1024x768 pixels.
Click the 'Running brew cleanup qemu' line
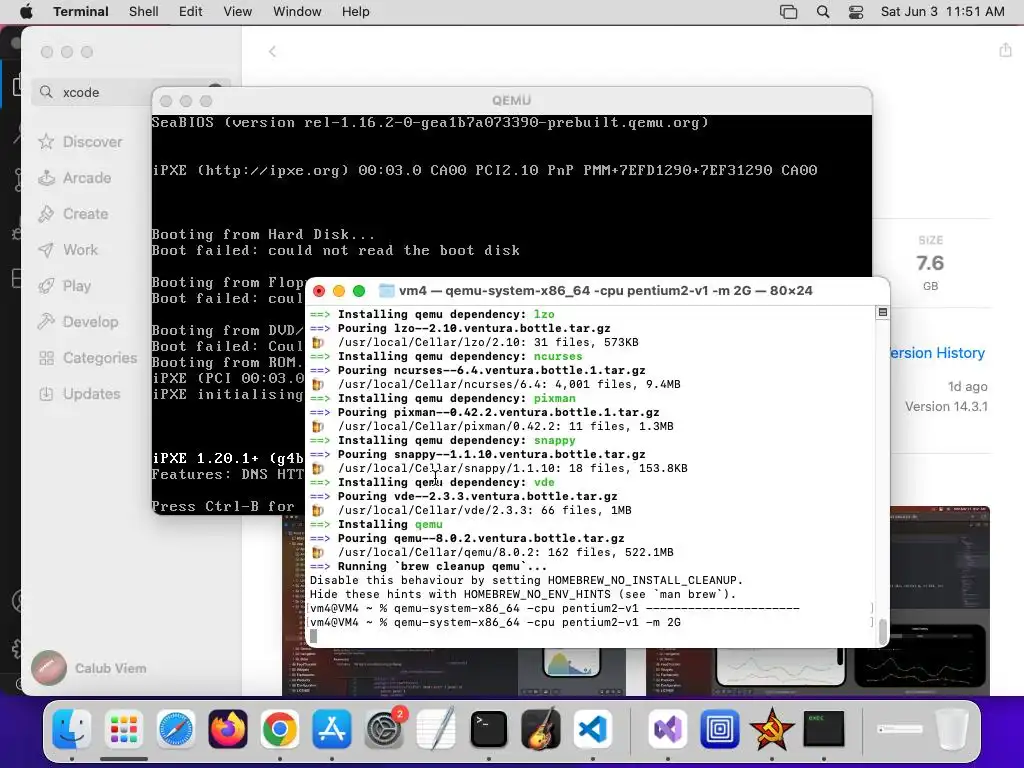coord(428,566)
